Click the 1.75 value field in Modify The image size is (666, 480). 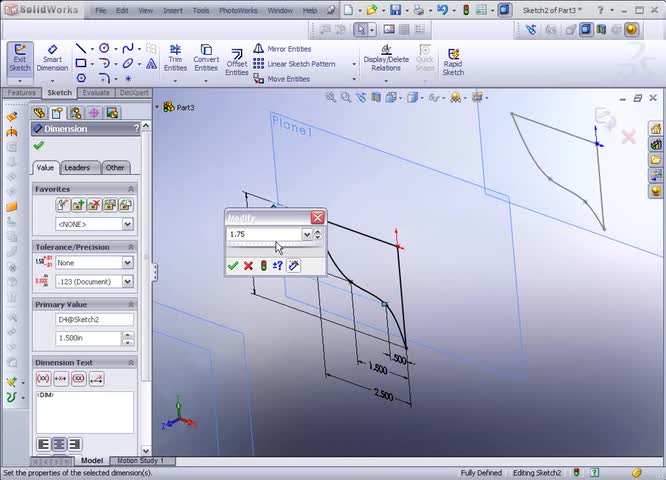click(x=264, y=234)
